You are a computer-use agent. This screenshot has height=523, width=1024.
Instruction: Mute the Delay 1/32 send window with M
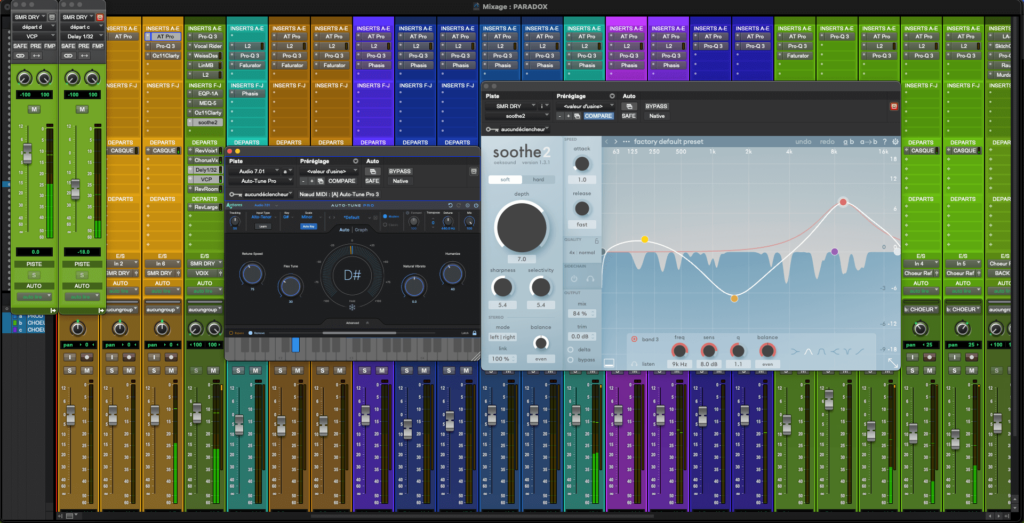(82, 109)
